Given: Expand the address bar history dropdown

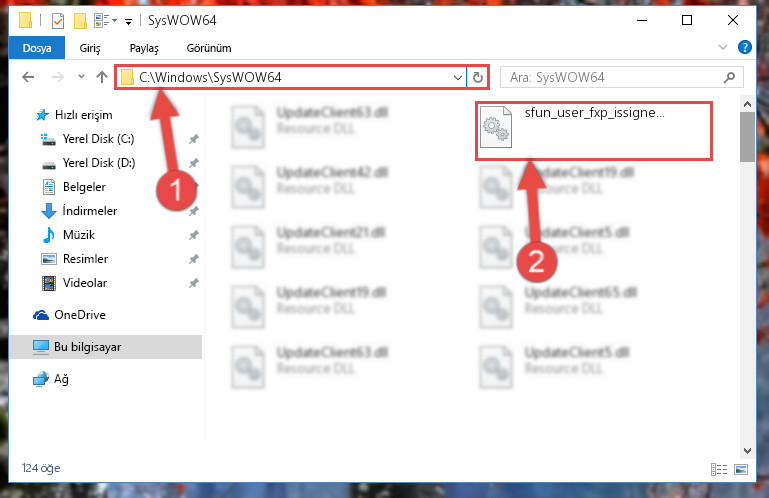Looking at the screenshot, I should pyautogui.click(x=458, y=78).
